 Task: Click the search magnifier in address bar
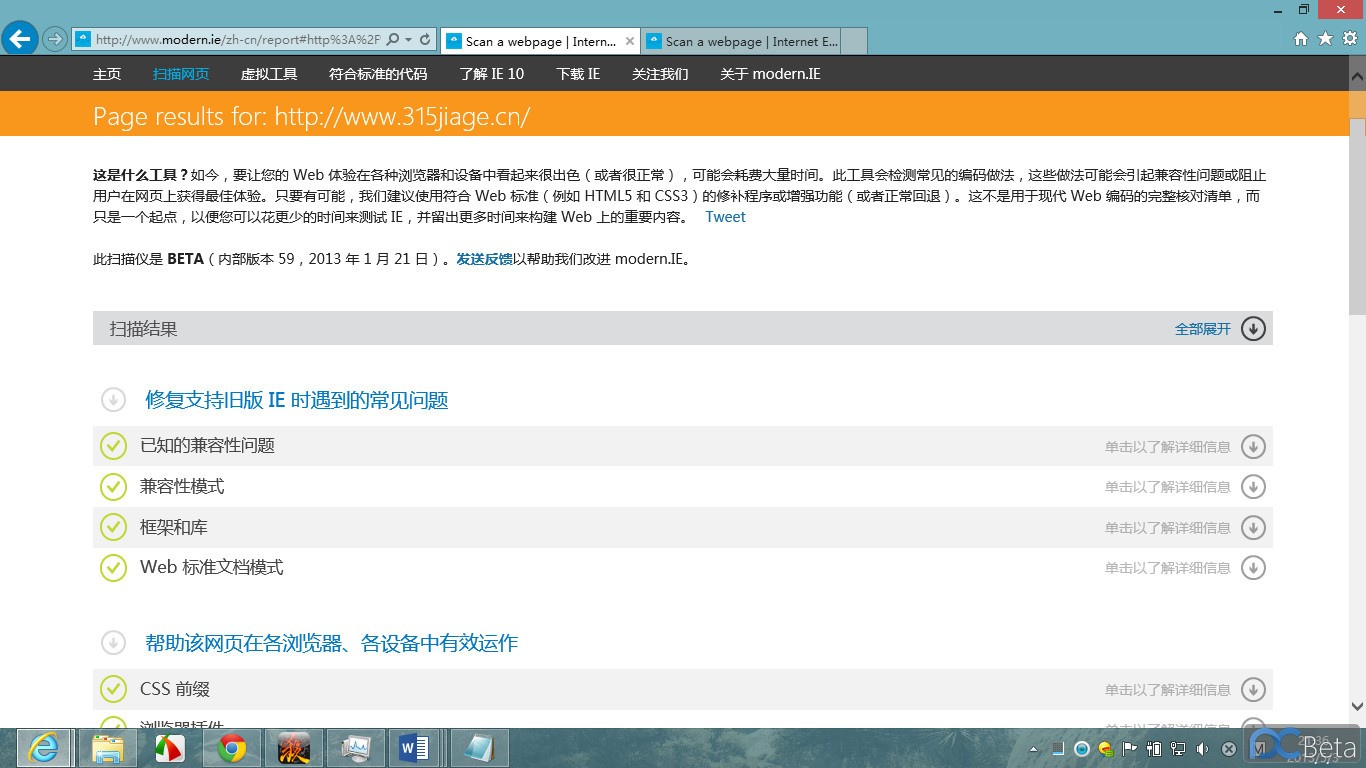[x=392, y=40]
